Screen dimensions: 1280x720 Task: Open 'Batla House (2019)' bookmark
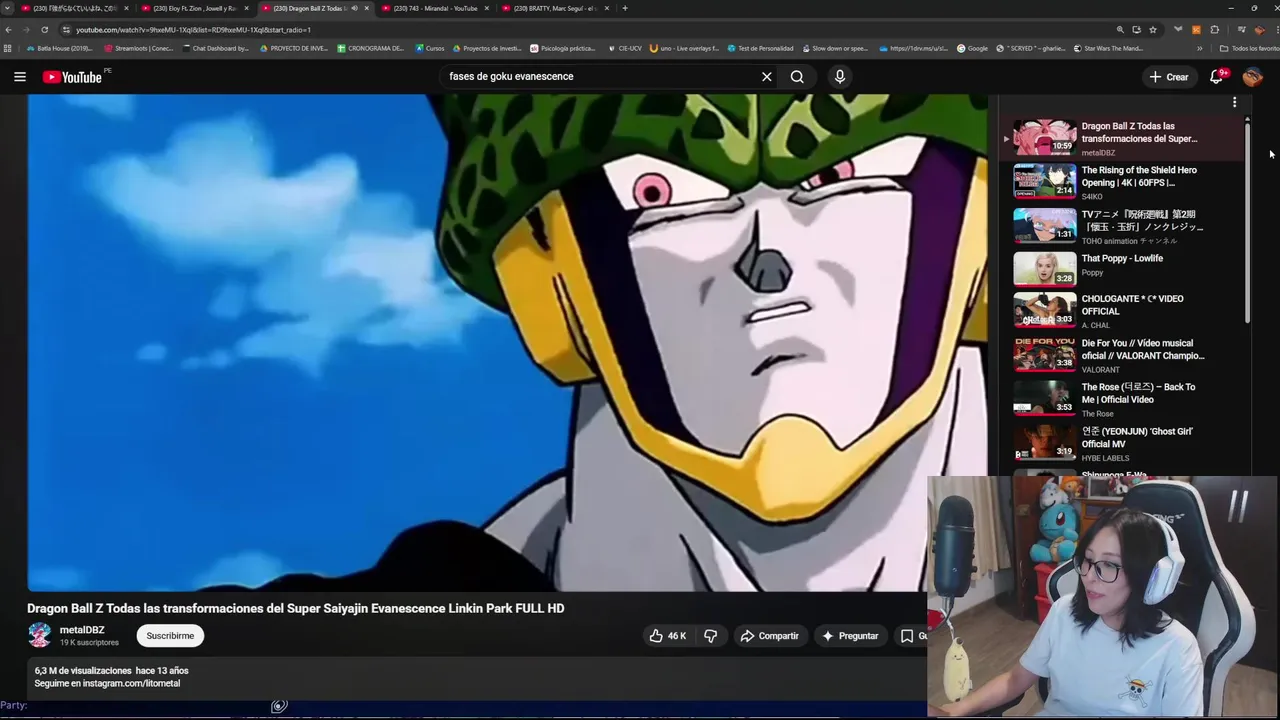(x=59, y=48)
